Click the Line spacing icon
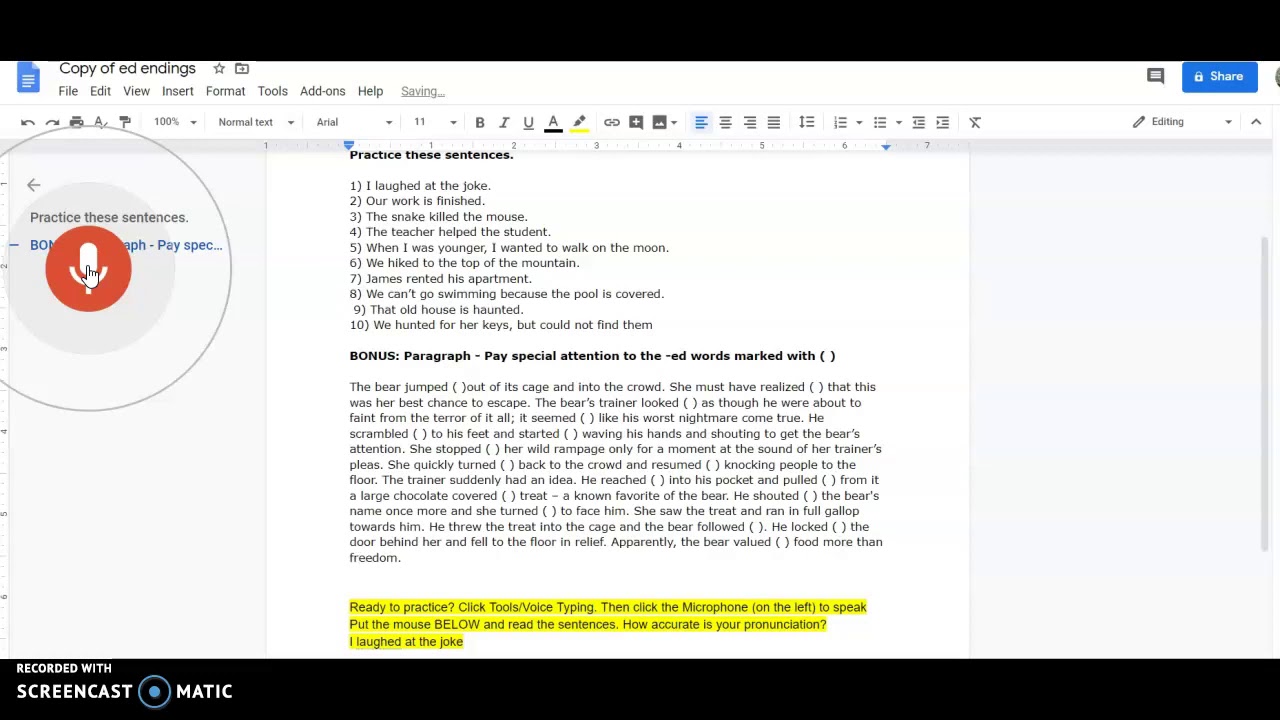Image resolution: width=1280 pixels, height=720 pixels. (x=806, y=122)
